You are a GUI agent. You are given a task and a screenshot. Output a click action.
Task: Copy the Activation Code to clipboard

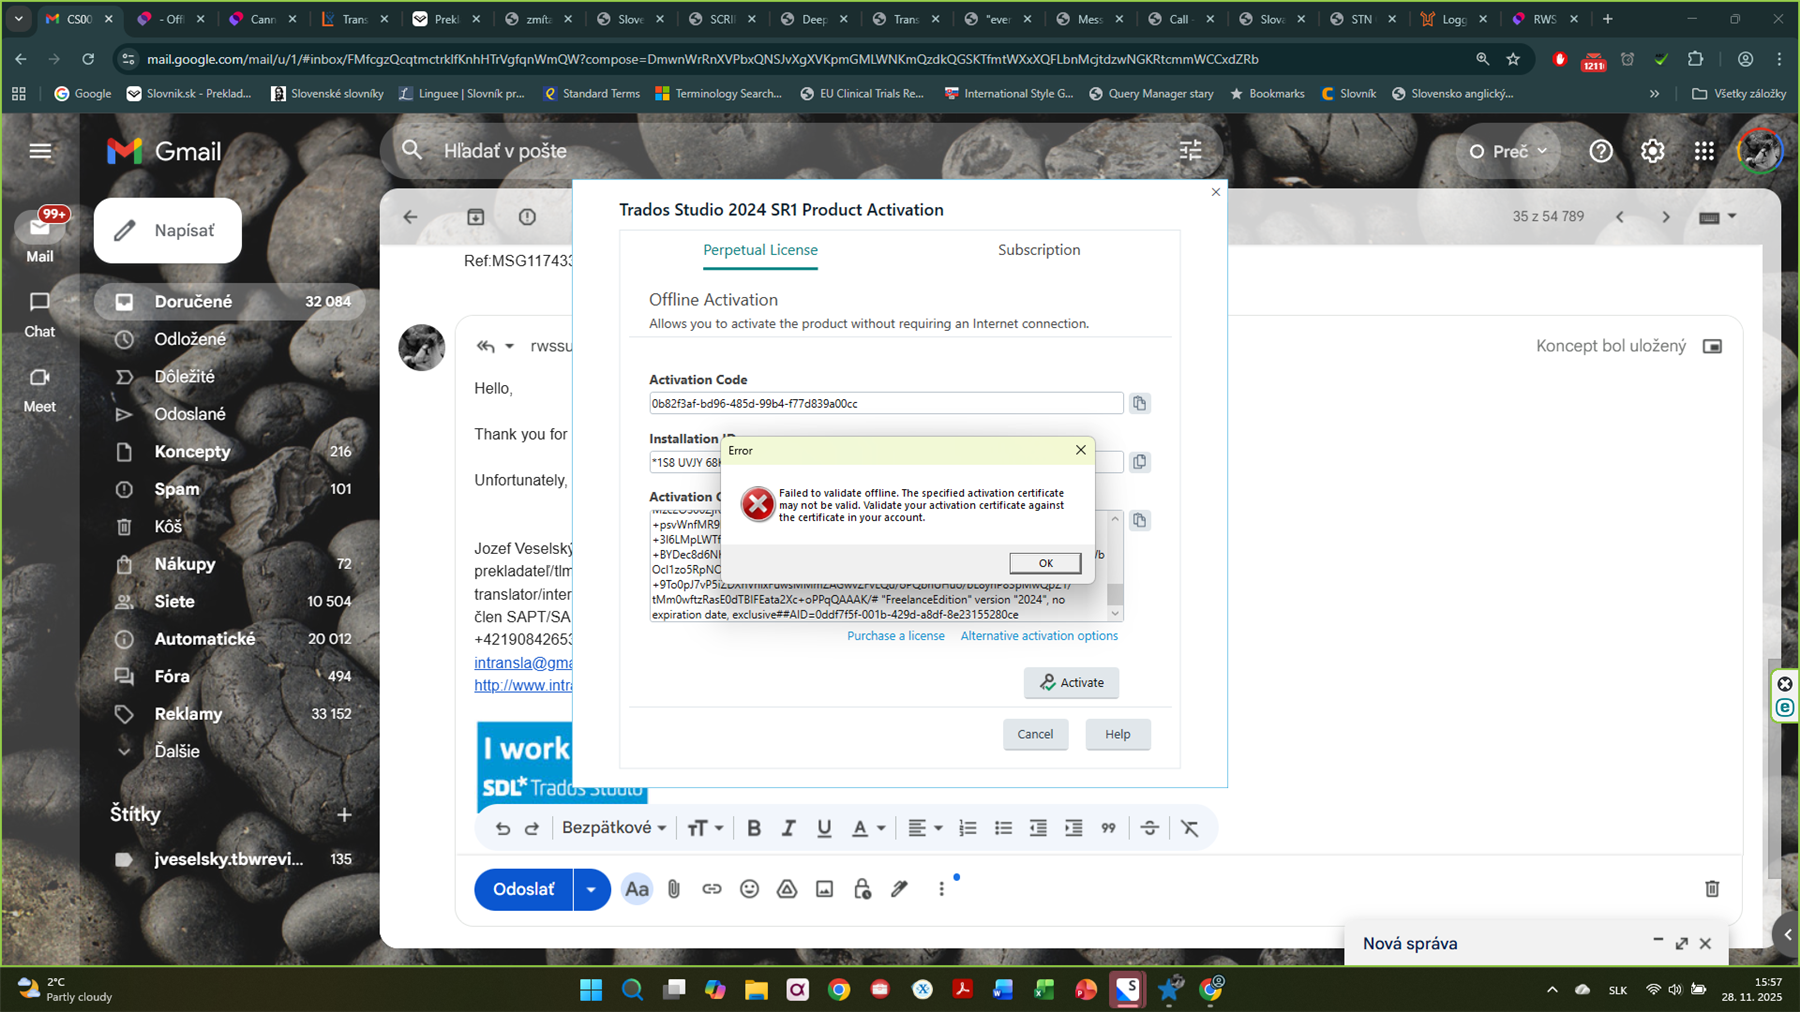pyautogui.click(x=1140, y=403)
